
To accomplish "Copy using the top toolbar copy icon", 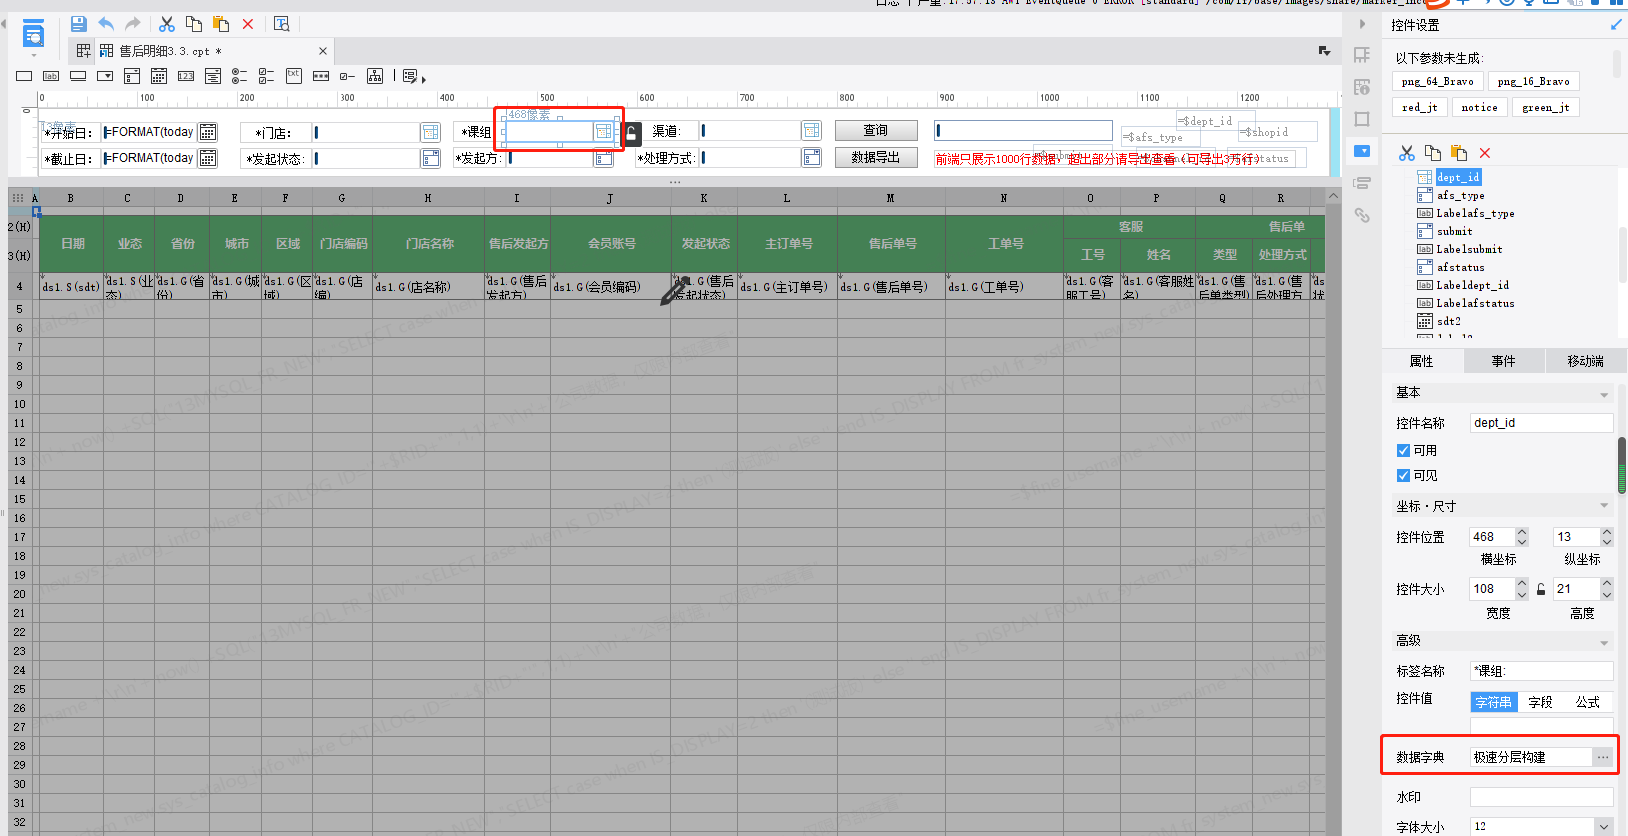I will (x=194, y=24).
